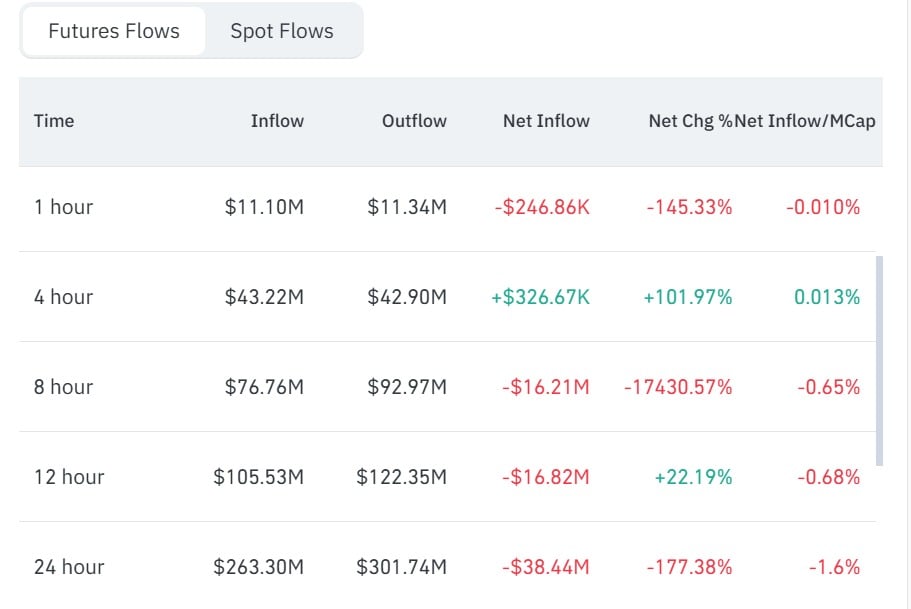911x609 pixels.
Task: Click the vertical scrollbar beside the table
Action: (x=879, y=360)
